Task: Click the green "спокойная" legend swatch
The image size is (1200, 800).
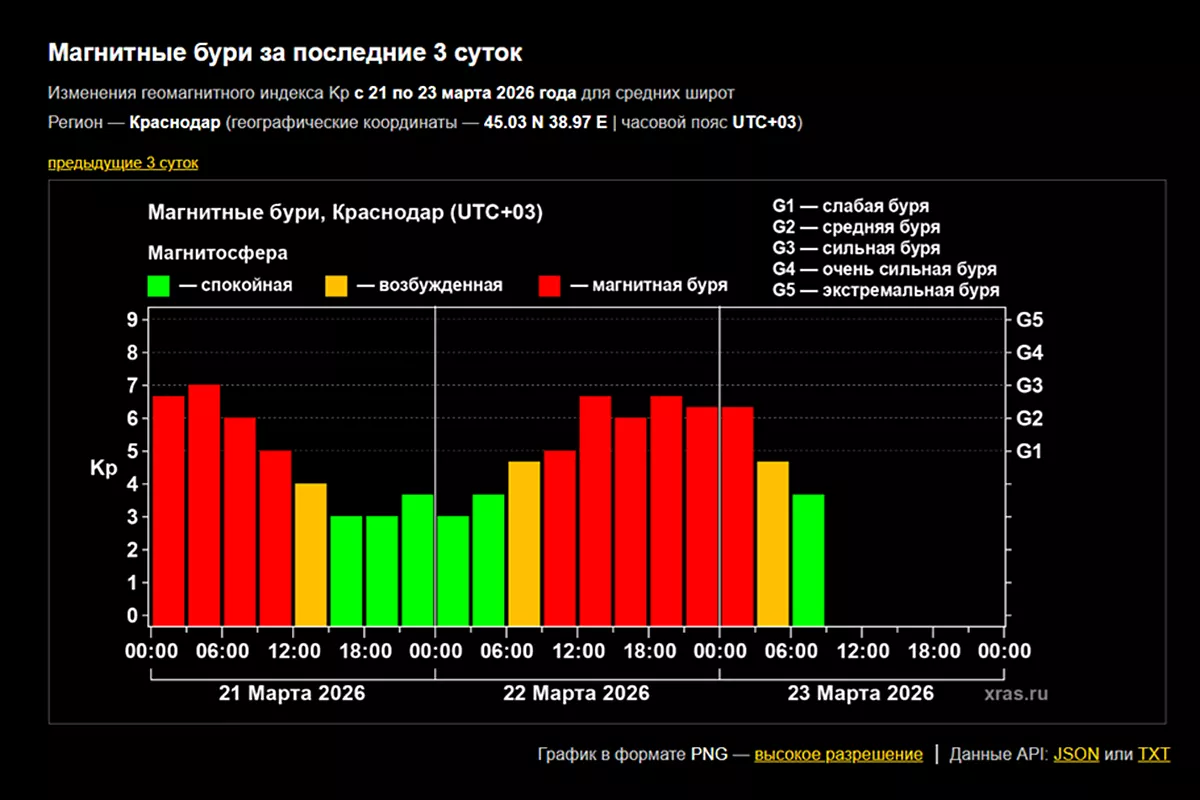Action: [159, 286]
